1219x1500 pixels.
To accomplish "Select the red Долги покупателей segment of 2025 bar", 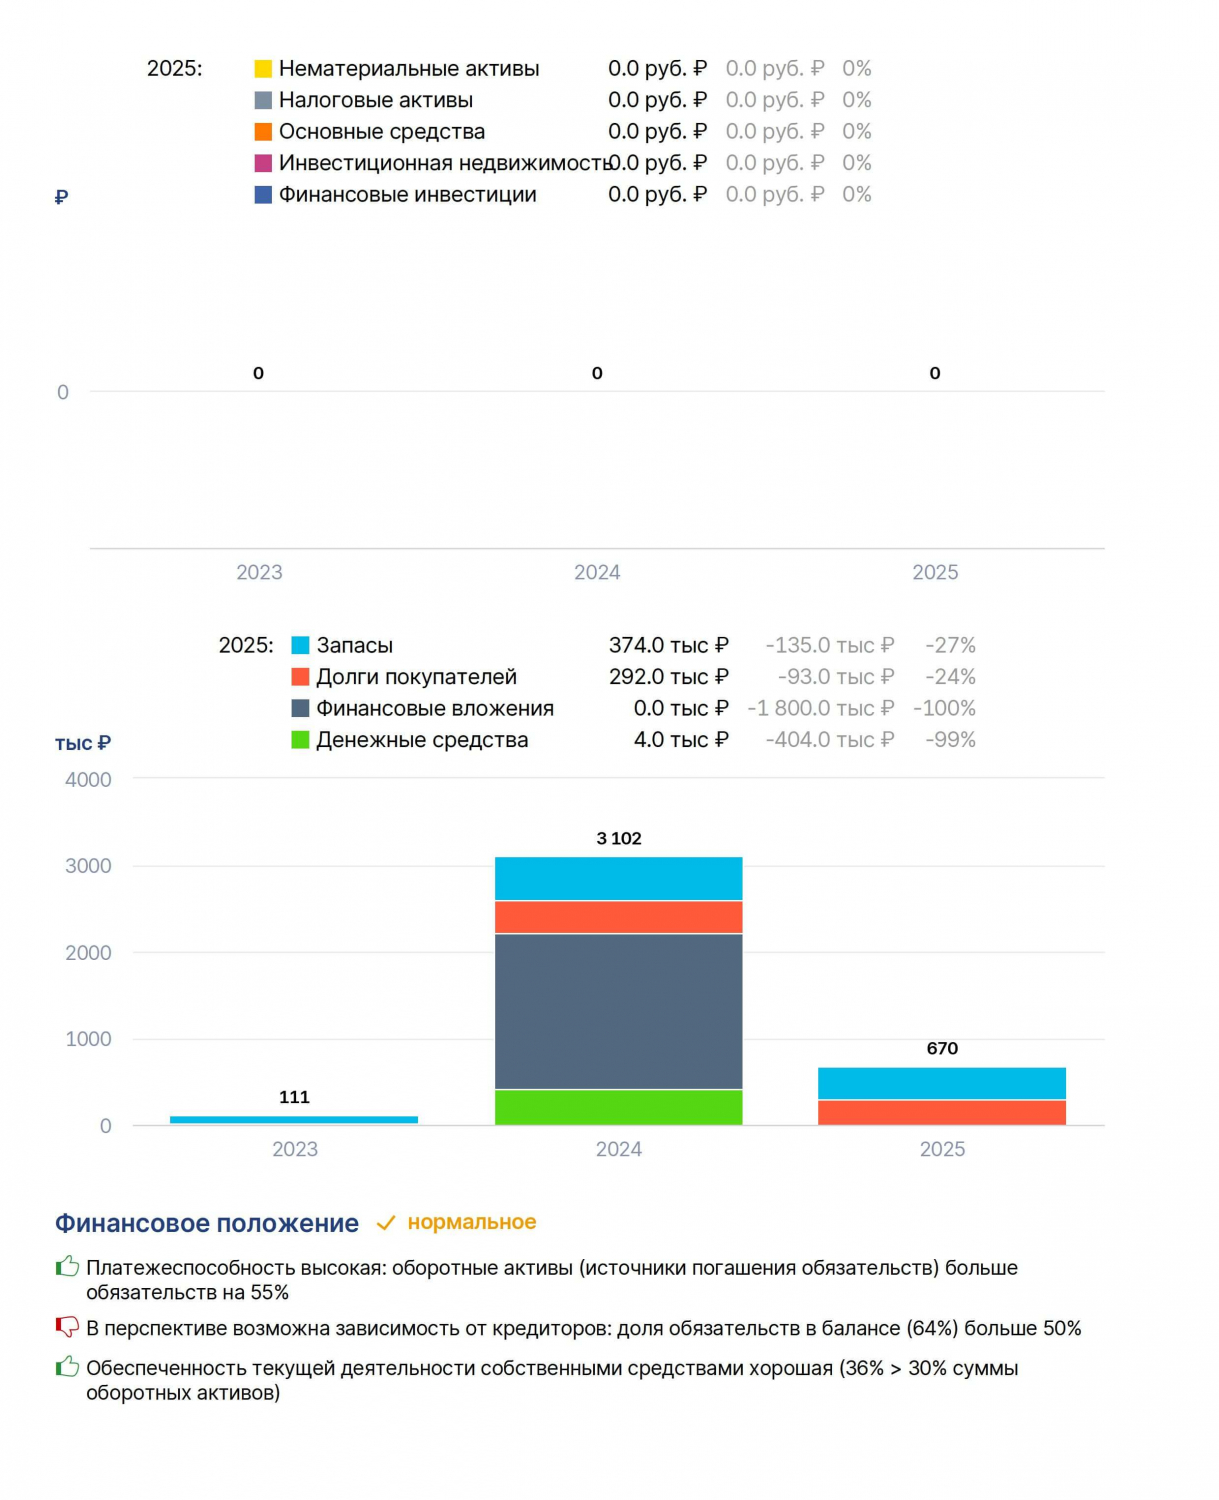I will coord(942,1113).
